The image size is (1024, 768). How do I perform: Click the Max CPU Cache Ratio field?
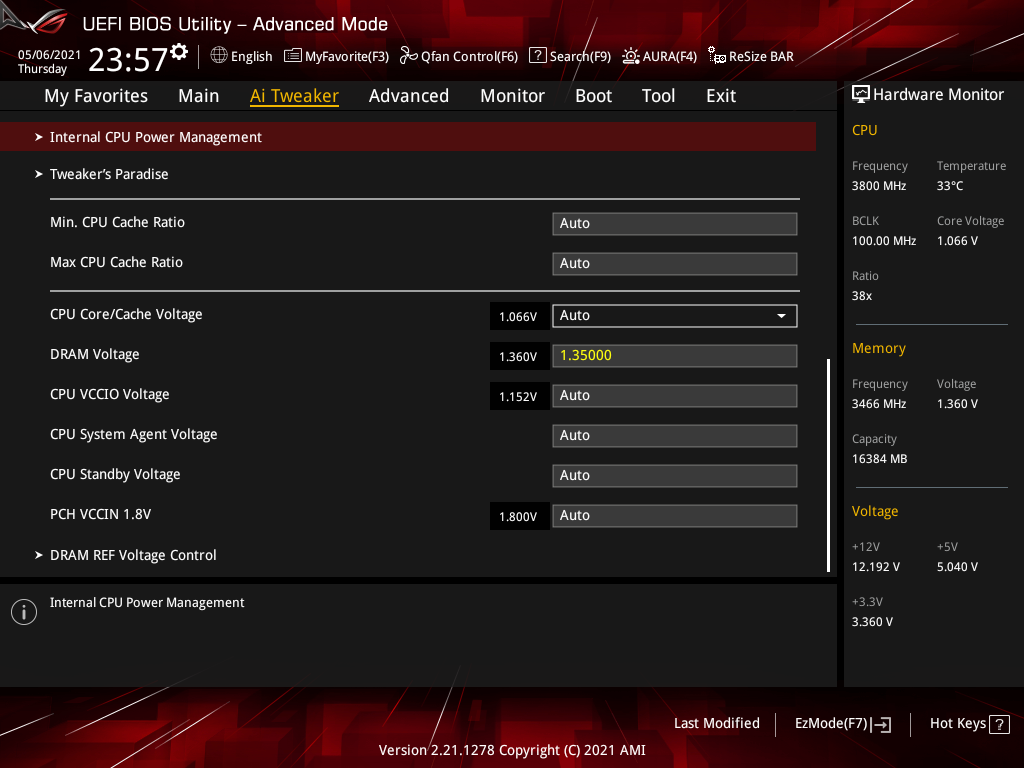(x=675, y=263)
